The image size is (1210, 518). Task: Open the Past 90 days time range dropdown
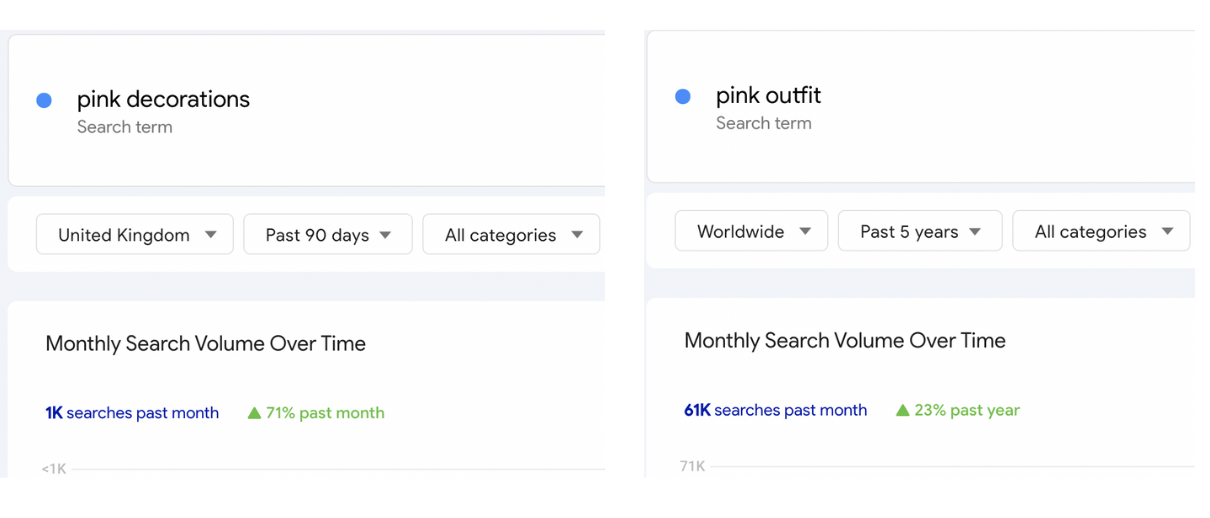[x=328, y=235]
